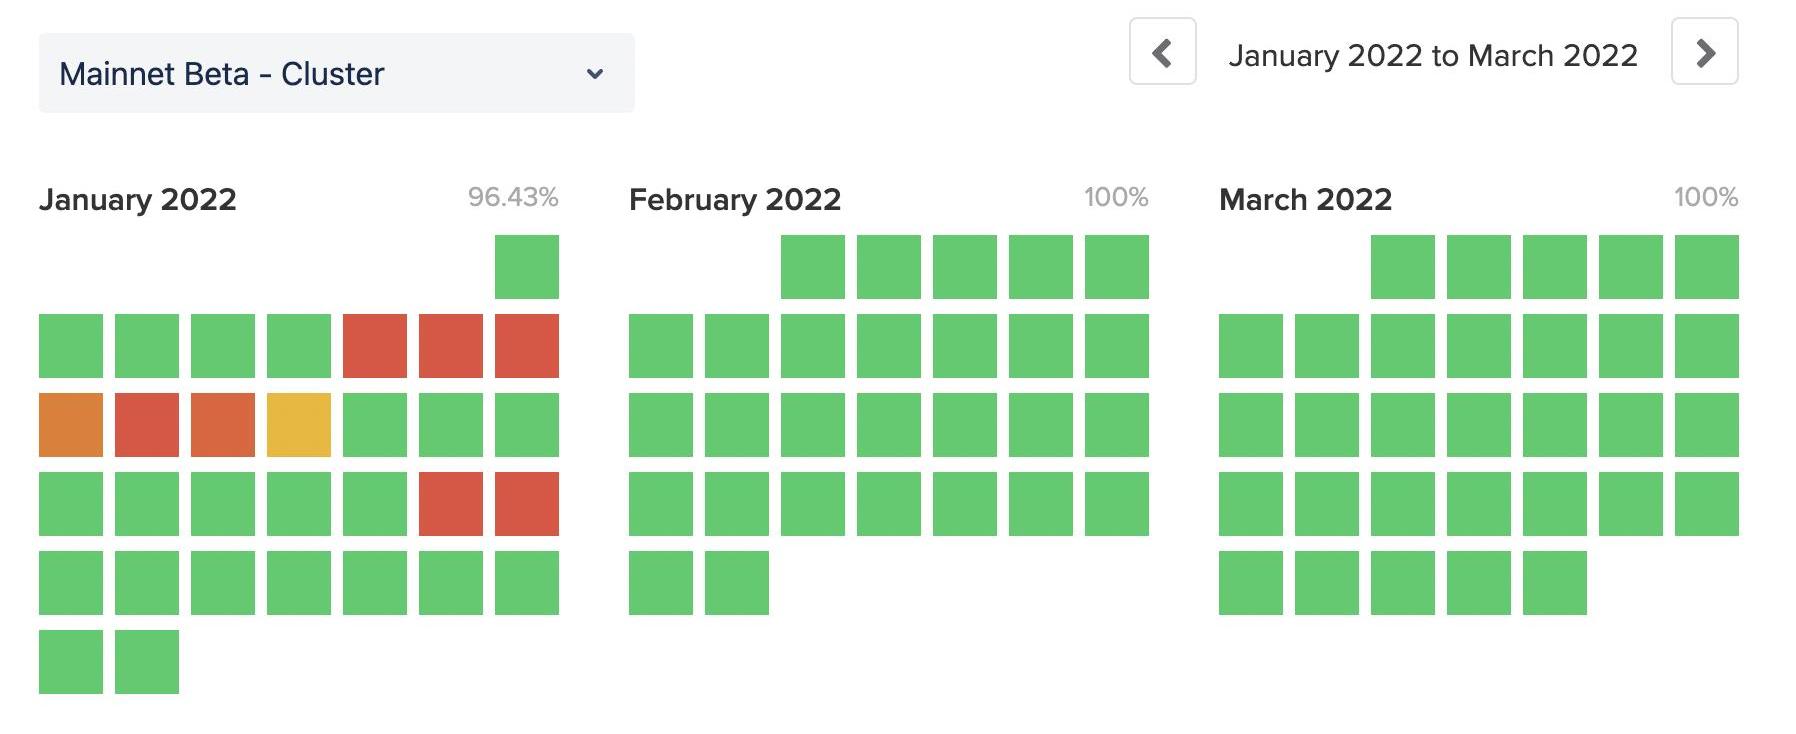Select the orange January 9 square
This screenshot has height=734, width=1796.
coord(71,425)
